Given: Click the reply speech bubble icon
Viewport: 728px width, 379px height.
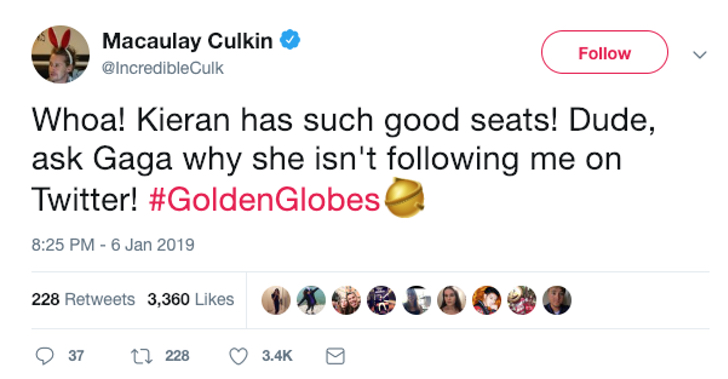Looking at the screenshot, I should [x=45, y=356].
